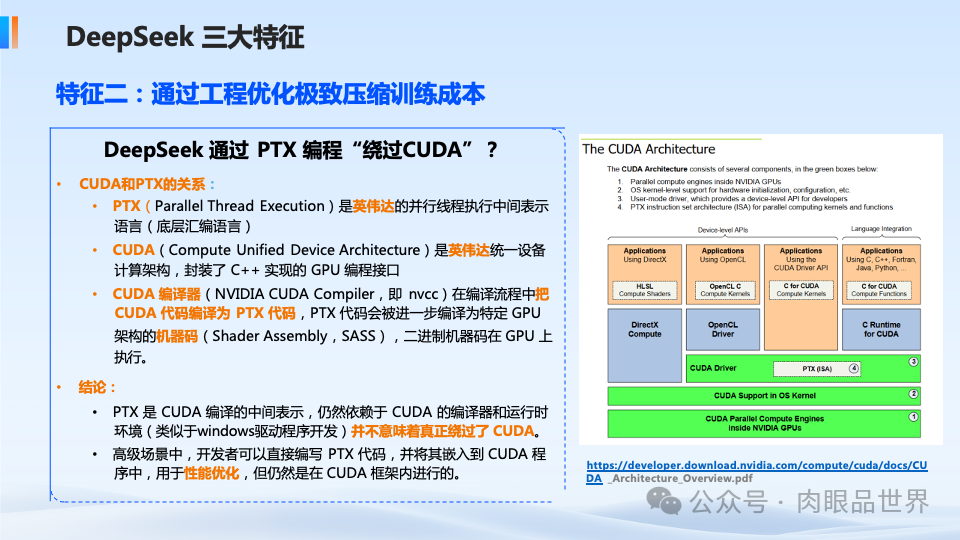Click the orange bullet "CUDA和PTX的关系:"
This screenshot has width=960, height=540.
[x=147, y=184]
